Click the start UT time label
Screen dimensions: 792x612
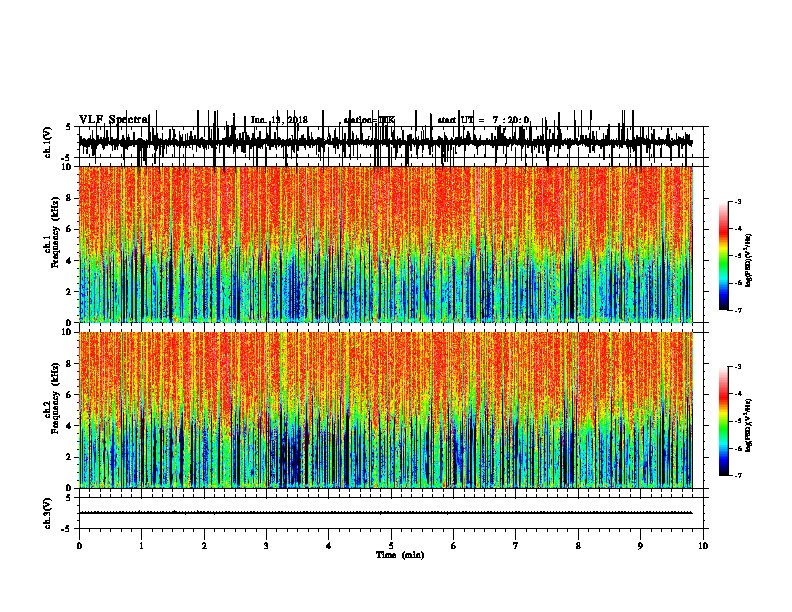pyautogui.click(x=483, y=120)
